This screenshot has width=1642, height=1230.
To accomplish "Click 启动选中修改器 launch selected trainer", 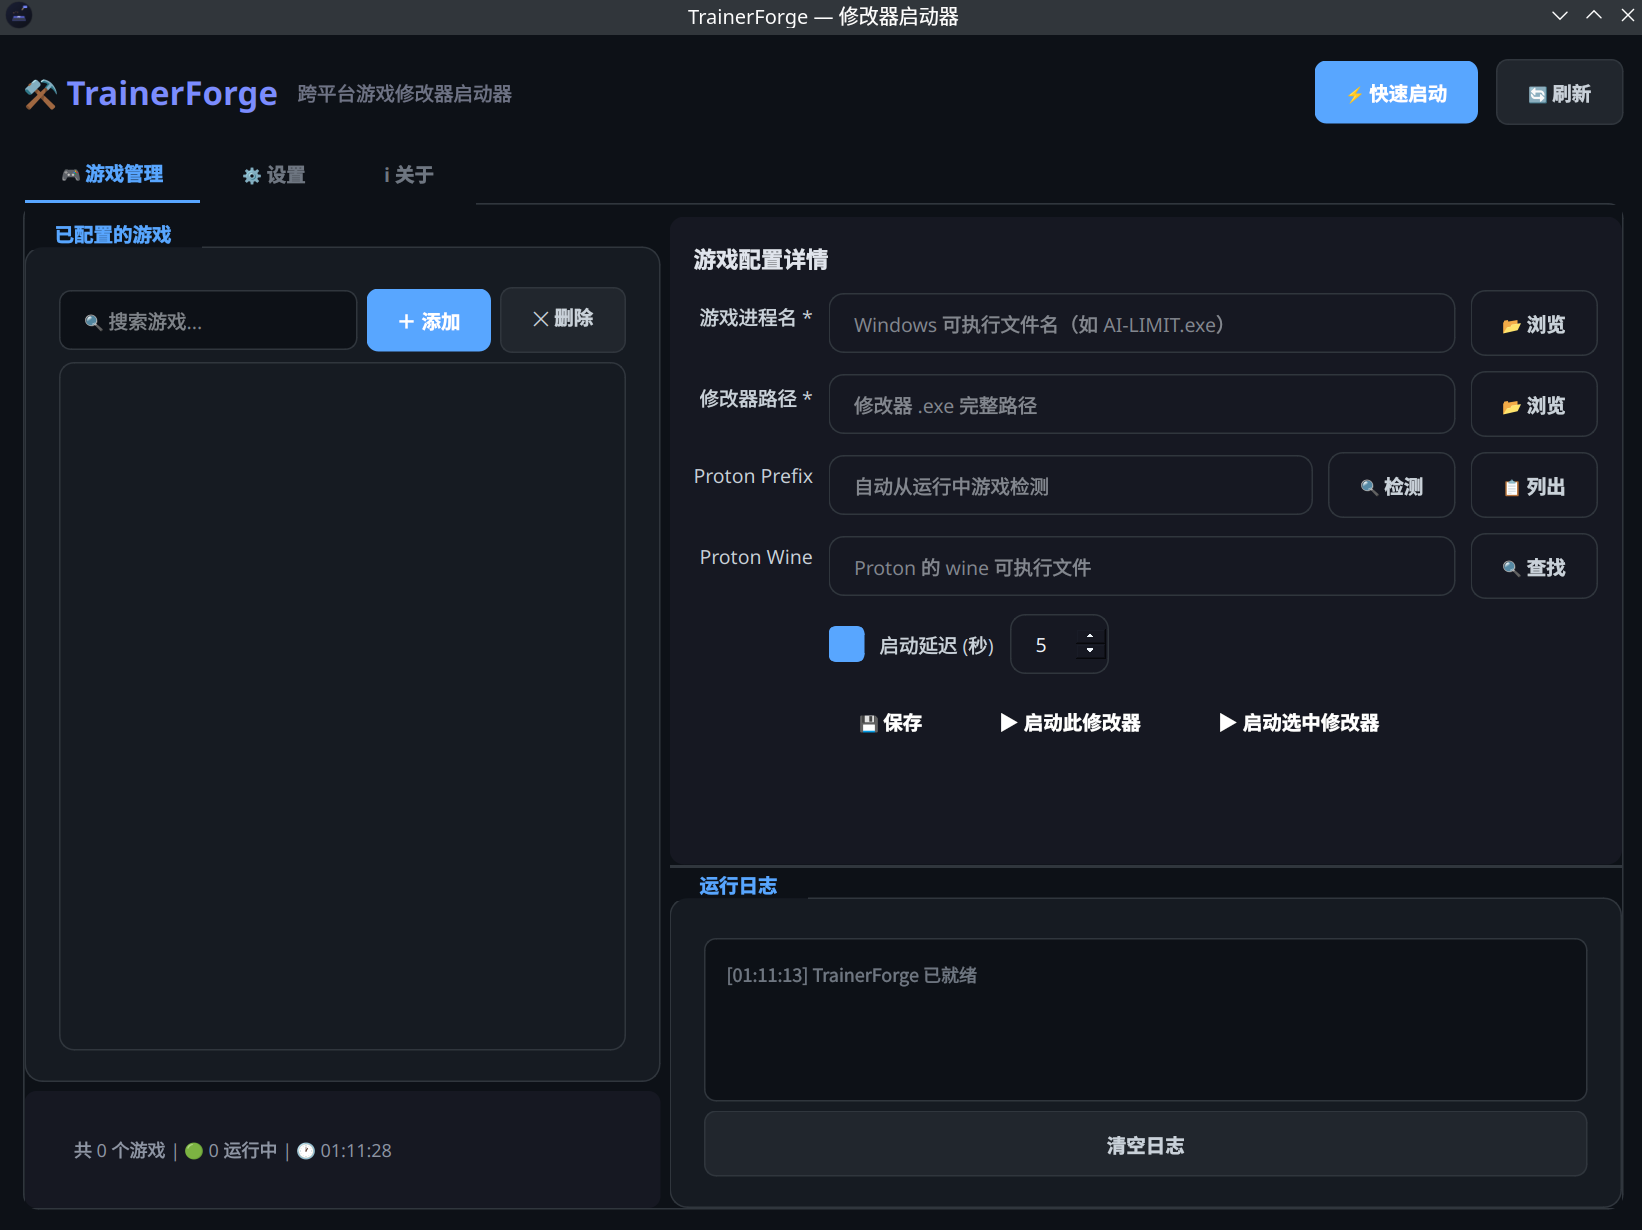I will [x=1299, y=723].
